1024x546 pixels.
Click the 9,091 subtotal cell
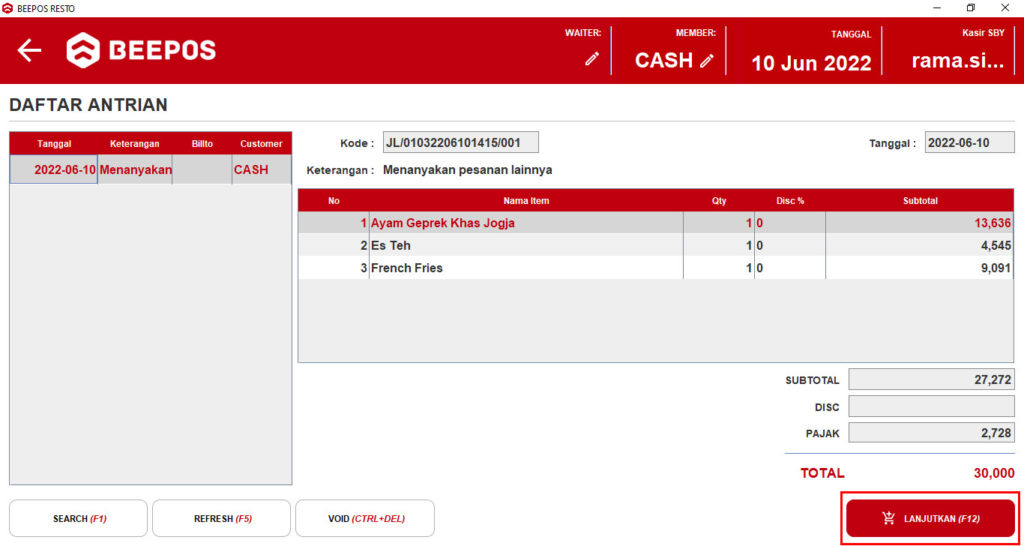point(919,268)
